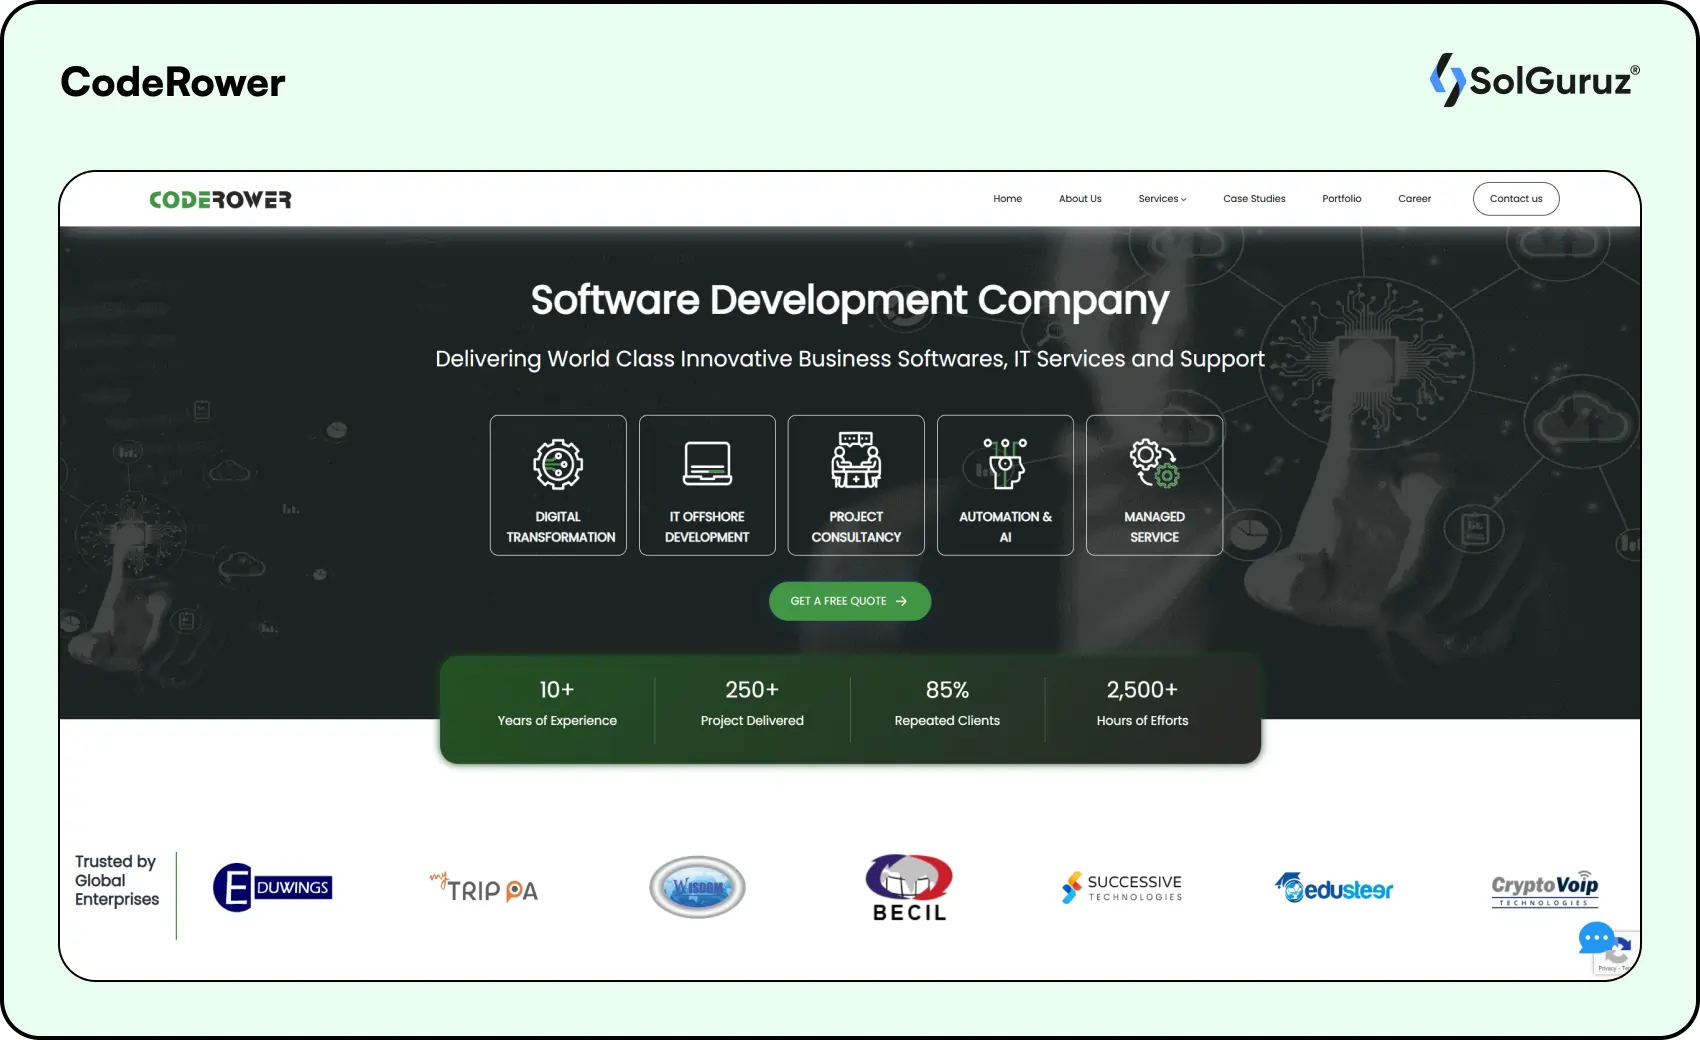Screen dimensions: 1700x1040
Task: Click Get a Free Quote
Action: pos(849,601)
